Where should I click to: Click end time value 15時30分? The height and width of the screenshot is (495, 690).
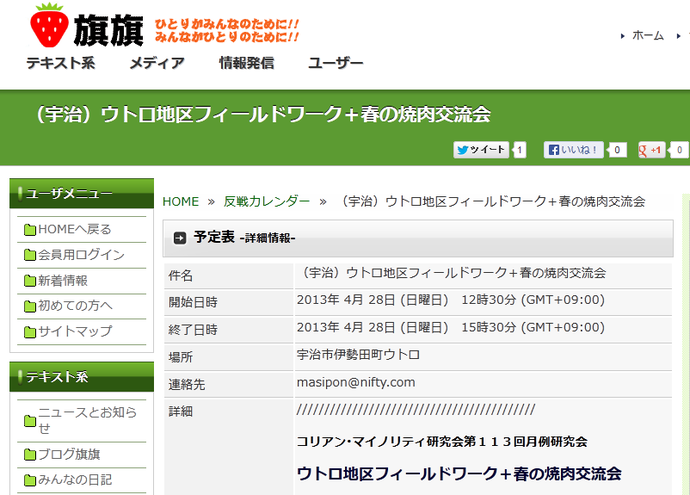click(488, 328)
